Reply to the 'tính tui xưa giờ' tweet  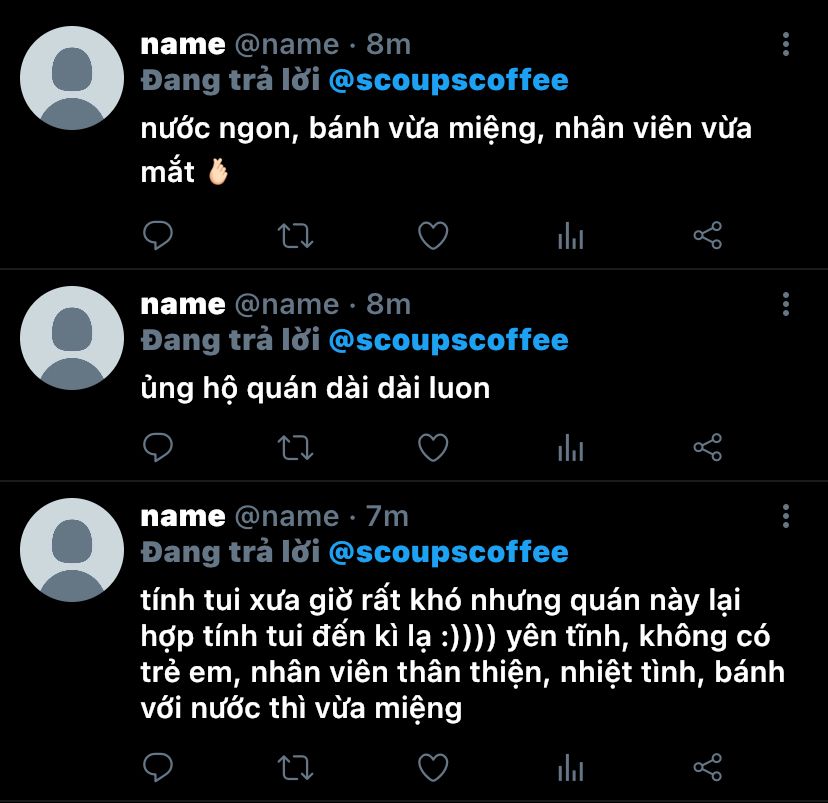coord(158,768)
